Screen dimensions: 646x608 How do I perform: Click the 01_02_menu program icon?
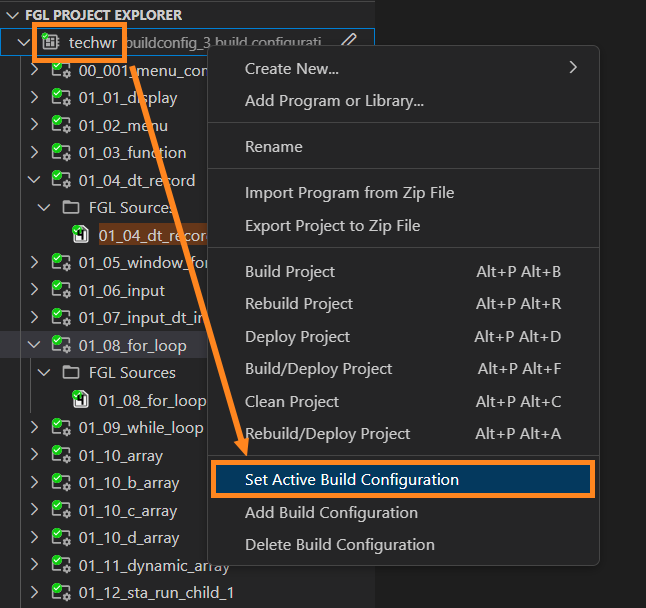click(x=61, y=126)
